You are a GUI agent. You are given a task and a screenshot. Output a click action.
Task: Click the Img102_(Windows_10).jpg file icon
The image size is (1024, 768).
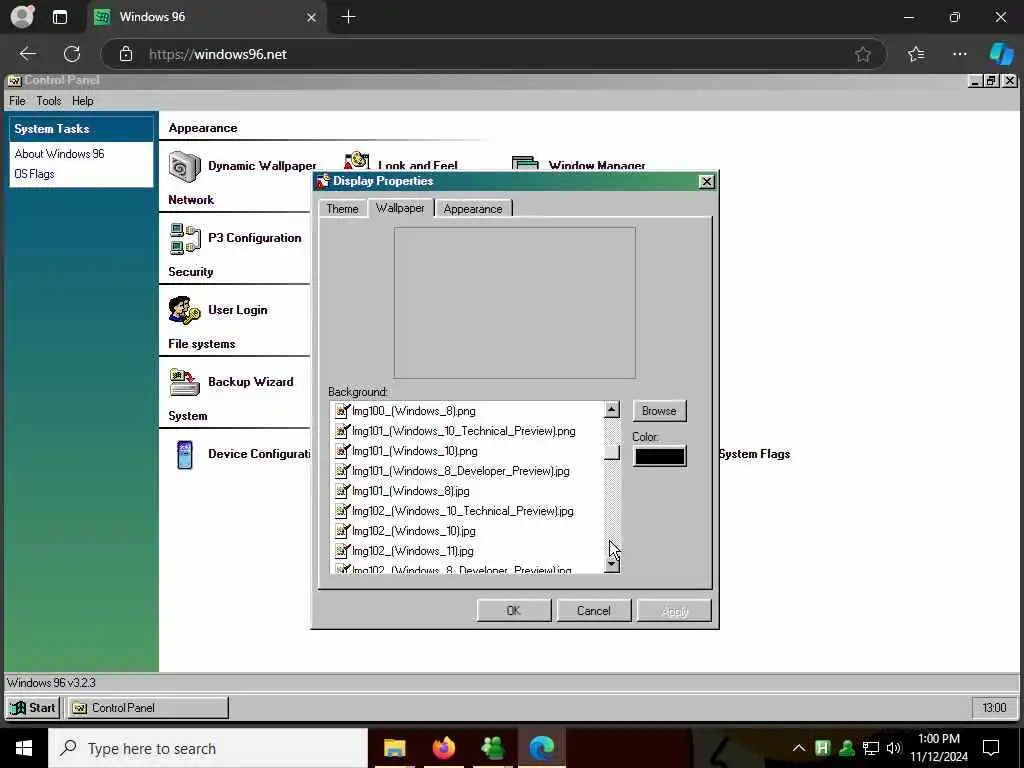pos(342,530)
